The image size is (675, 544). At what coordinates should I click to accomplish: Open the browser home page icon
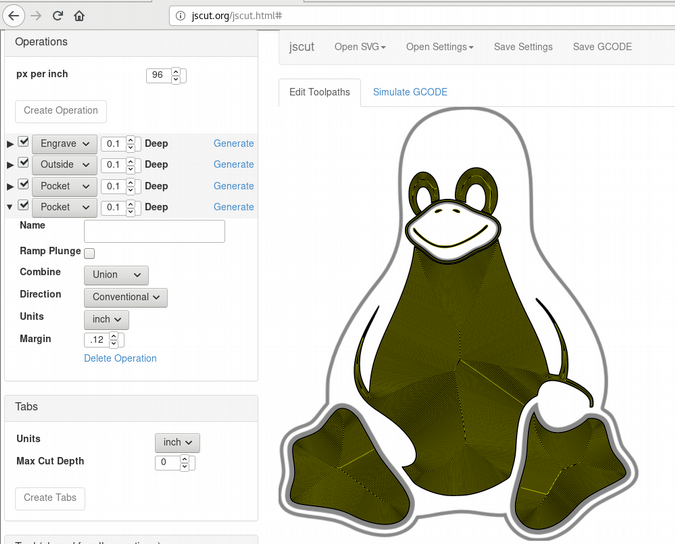click(79, 16)
